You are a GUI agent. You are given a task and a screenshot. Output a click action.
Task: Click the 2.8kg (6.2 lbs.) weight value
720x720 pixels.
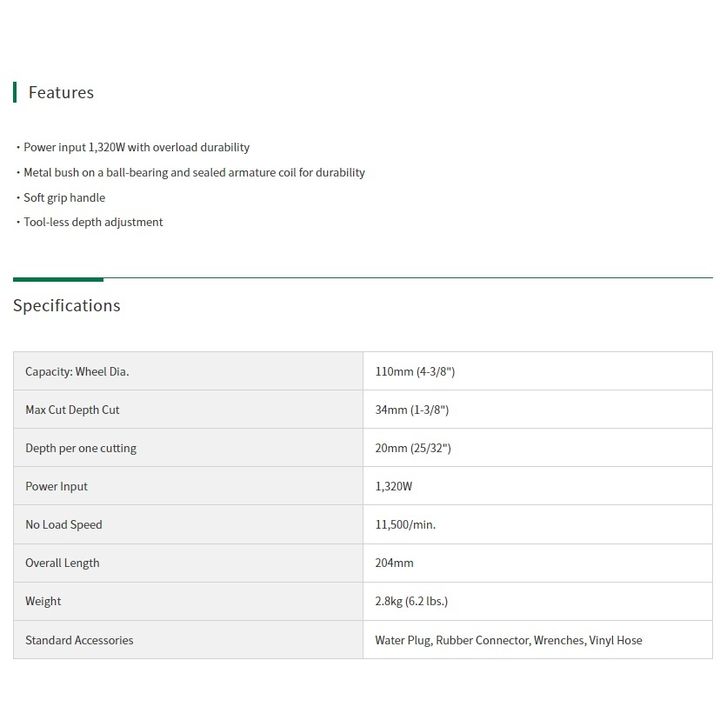411,601
